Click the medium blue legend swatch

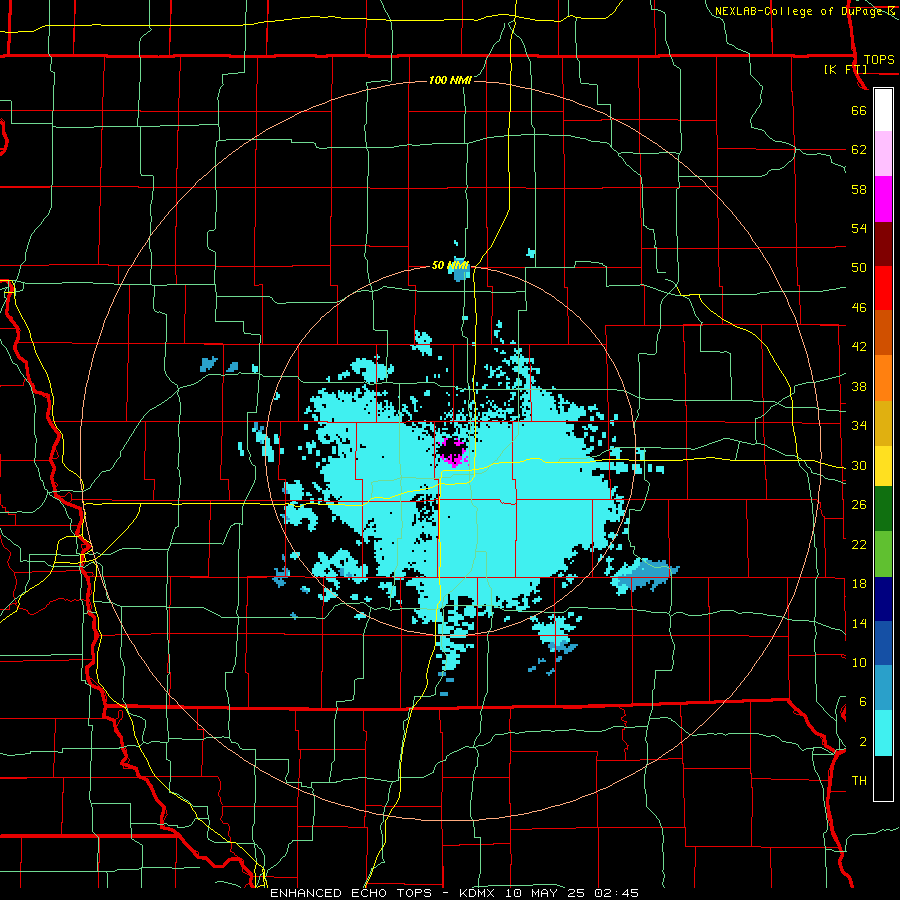(x=883, y=644)
